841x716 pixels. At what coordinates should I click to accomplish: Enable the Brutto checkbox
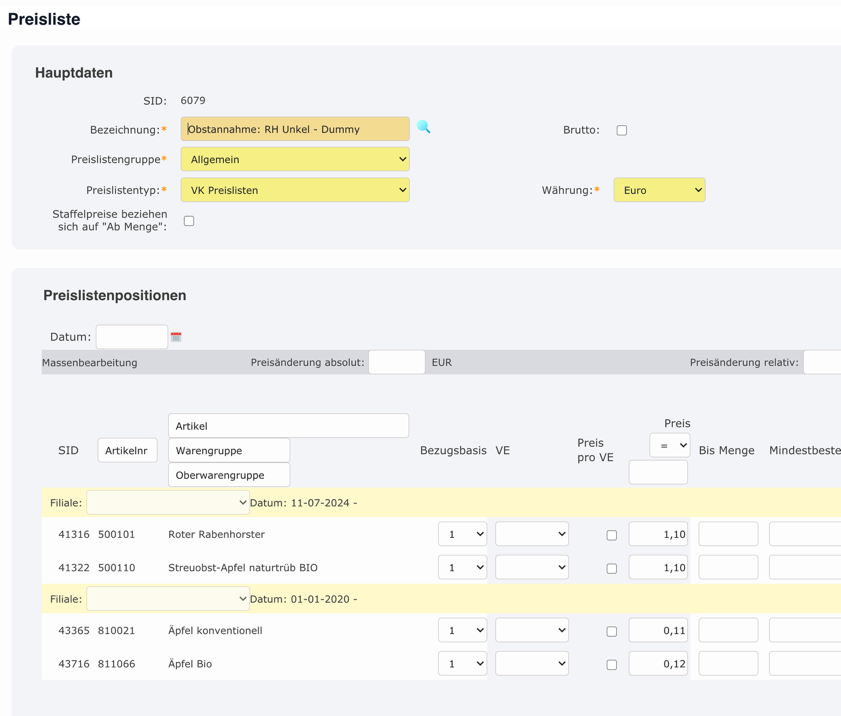621,129
